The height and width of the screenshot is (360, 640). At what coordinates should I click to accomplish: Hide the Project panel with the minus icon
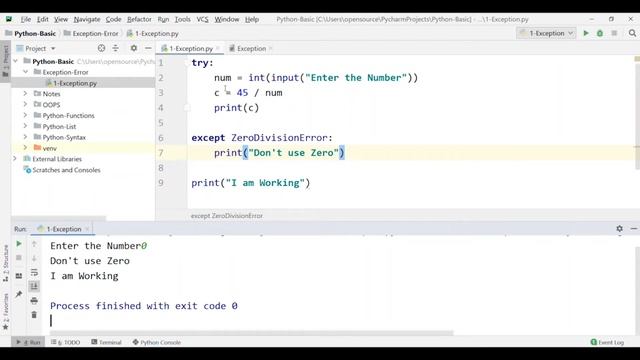pos(148,48)
